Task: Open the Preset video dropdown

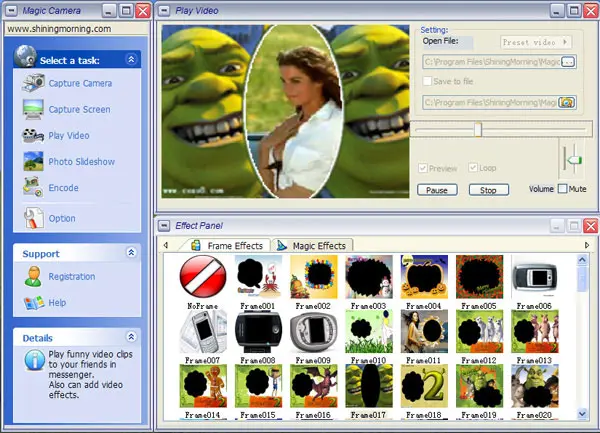Action: tap(535, 42)
